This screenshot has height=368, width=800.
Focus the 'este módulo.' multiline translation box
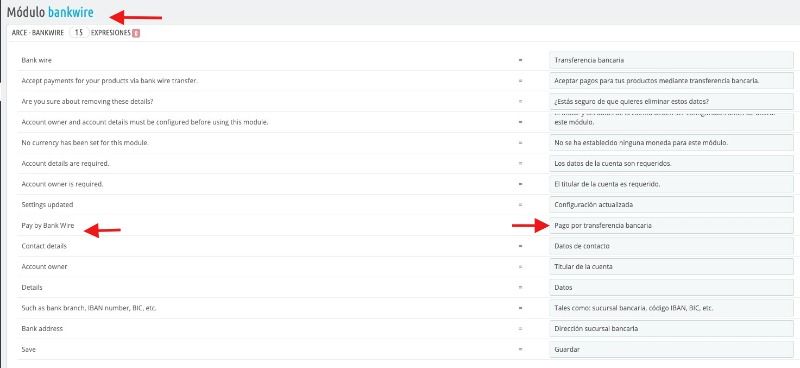pos(671,121)
